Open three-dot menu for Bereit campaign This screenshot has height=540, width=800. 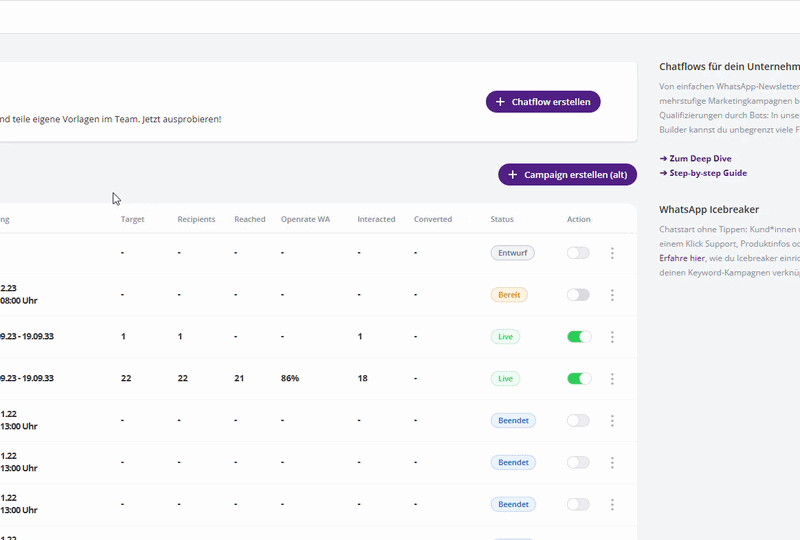point(612,295)
